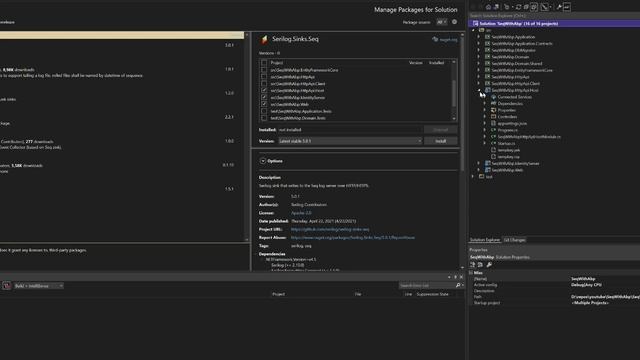The height and width of the screenshot is (360, 640).
Task: Open the Build + IntelliSense dropdown
Action: click(x=38, y=286)
